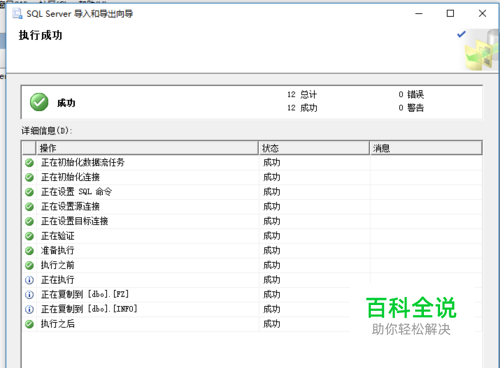Select the 正在复制到 [dbo].[INFO] row

(252, 309)
